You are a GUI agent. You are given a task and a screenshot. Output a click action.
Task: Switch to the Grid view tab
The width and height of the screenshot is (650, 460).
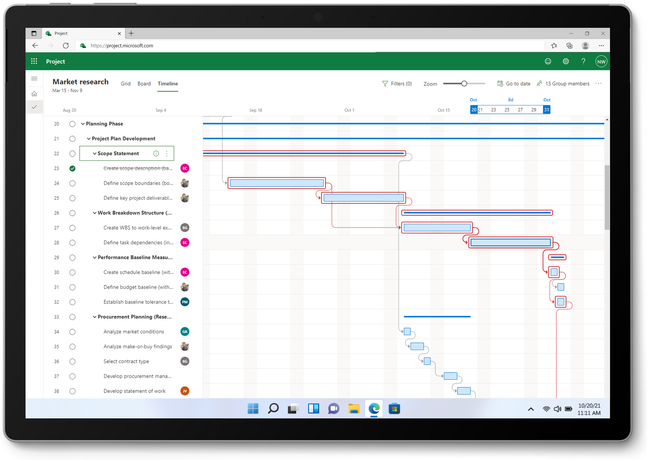[x=126, y=84]
